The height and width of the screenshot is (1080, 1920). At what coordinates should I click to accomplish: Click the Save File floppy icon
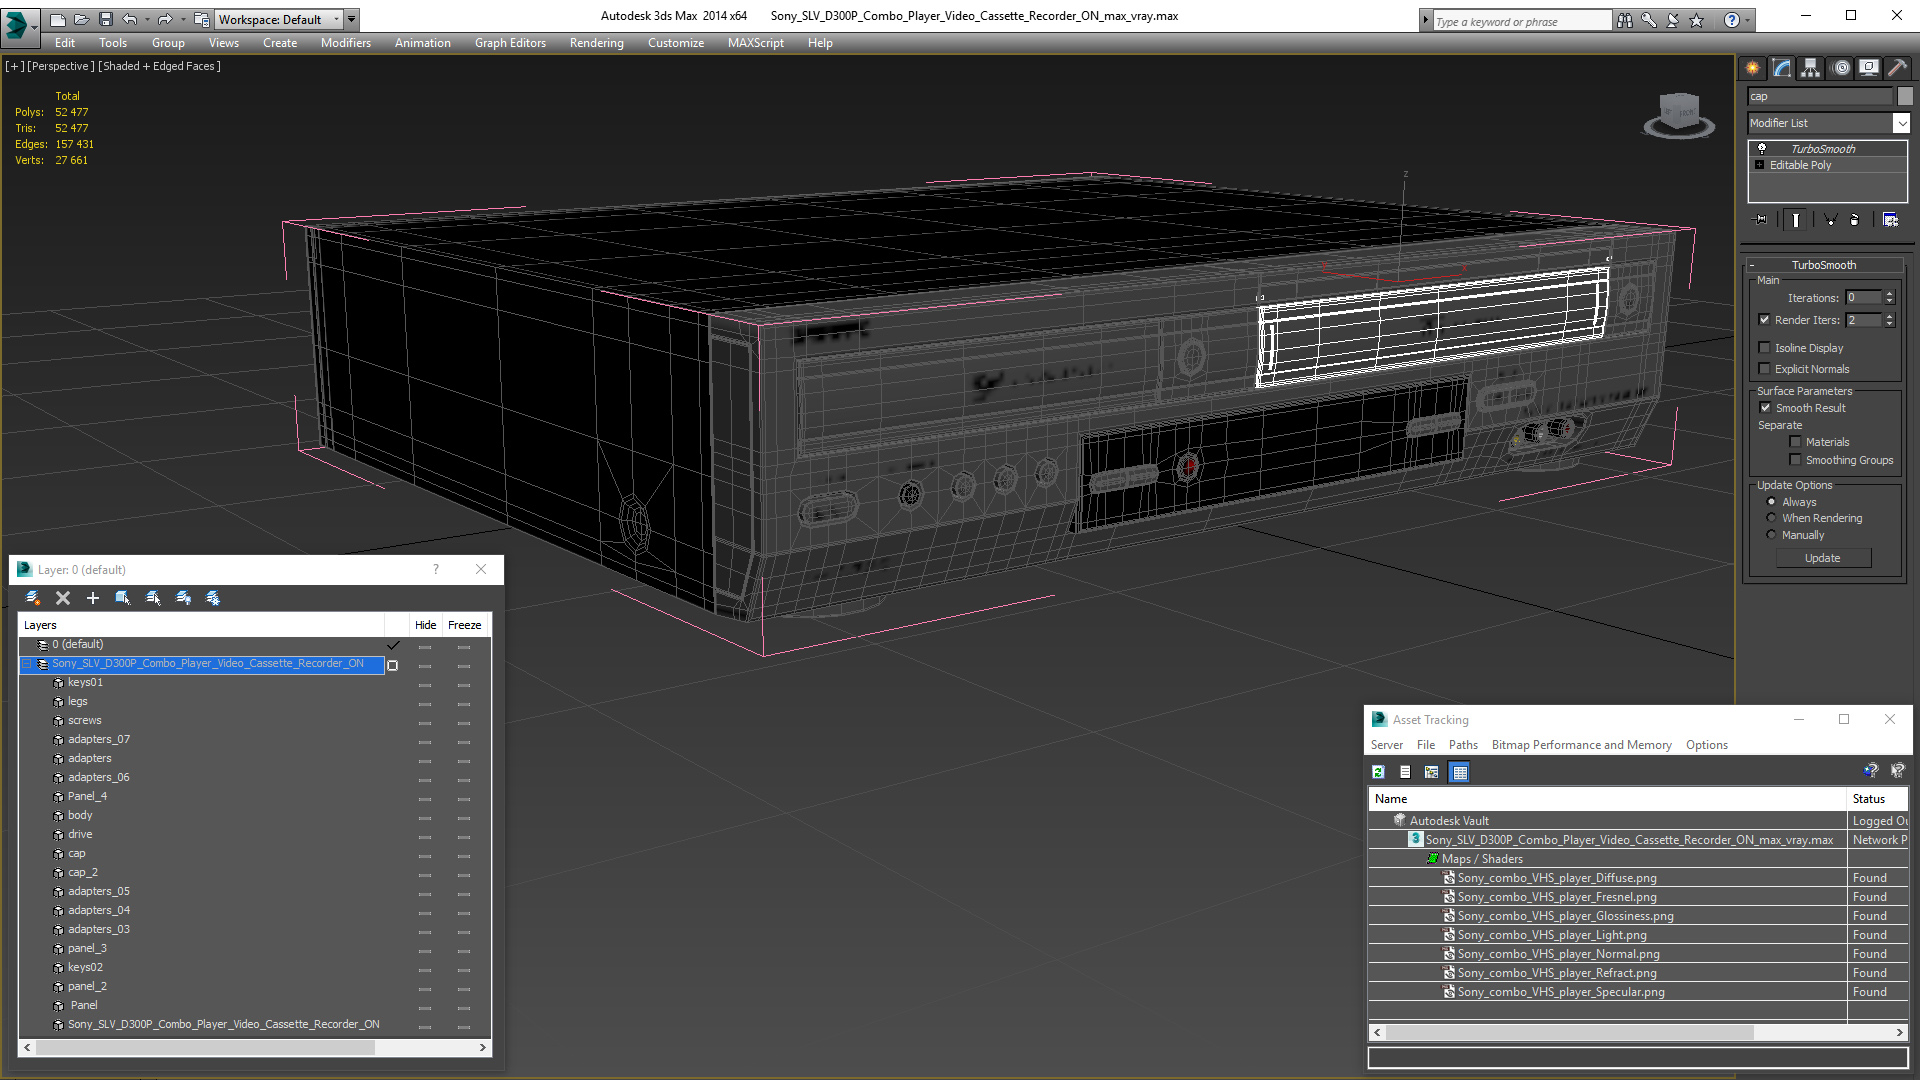click(105, 19)
